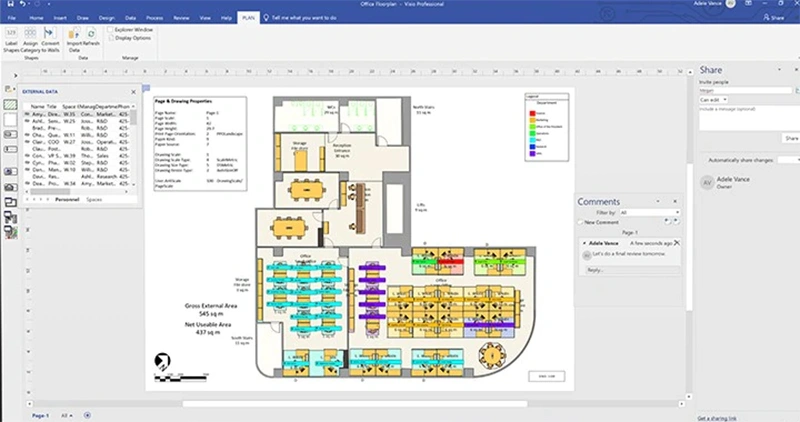Delete Adele Vance's comment with X icon
The width and height of the screenshot is (800, 422).
click(x=677, y=243)
